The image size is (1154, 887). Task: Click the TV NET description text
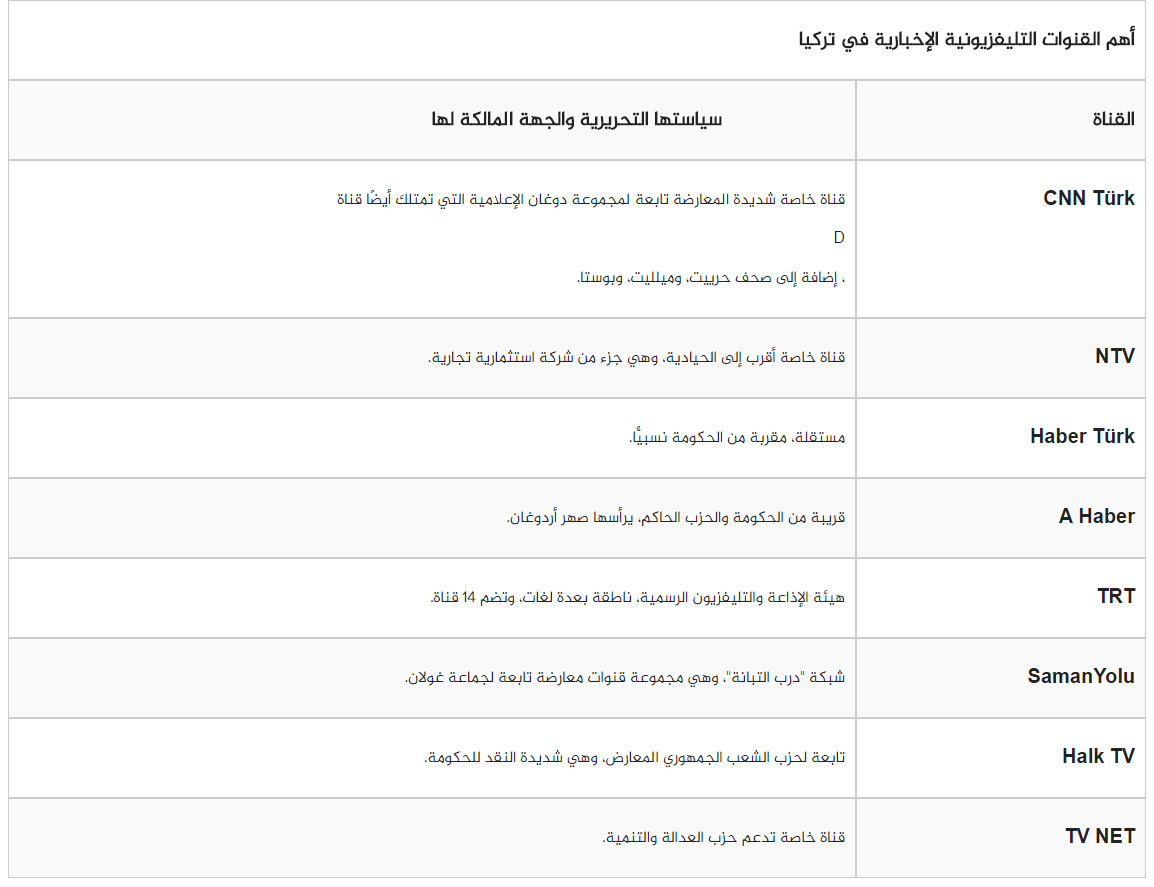(x=723, y=837)
